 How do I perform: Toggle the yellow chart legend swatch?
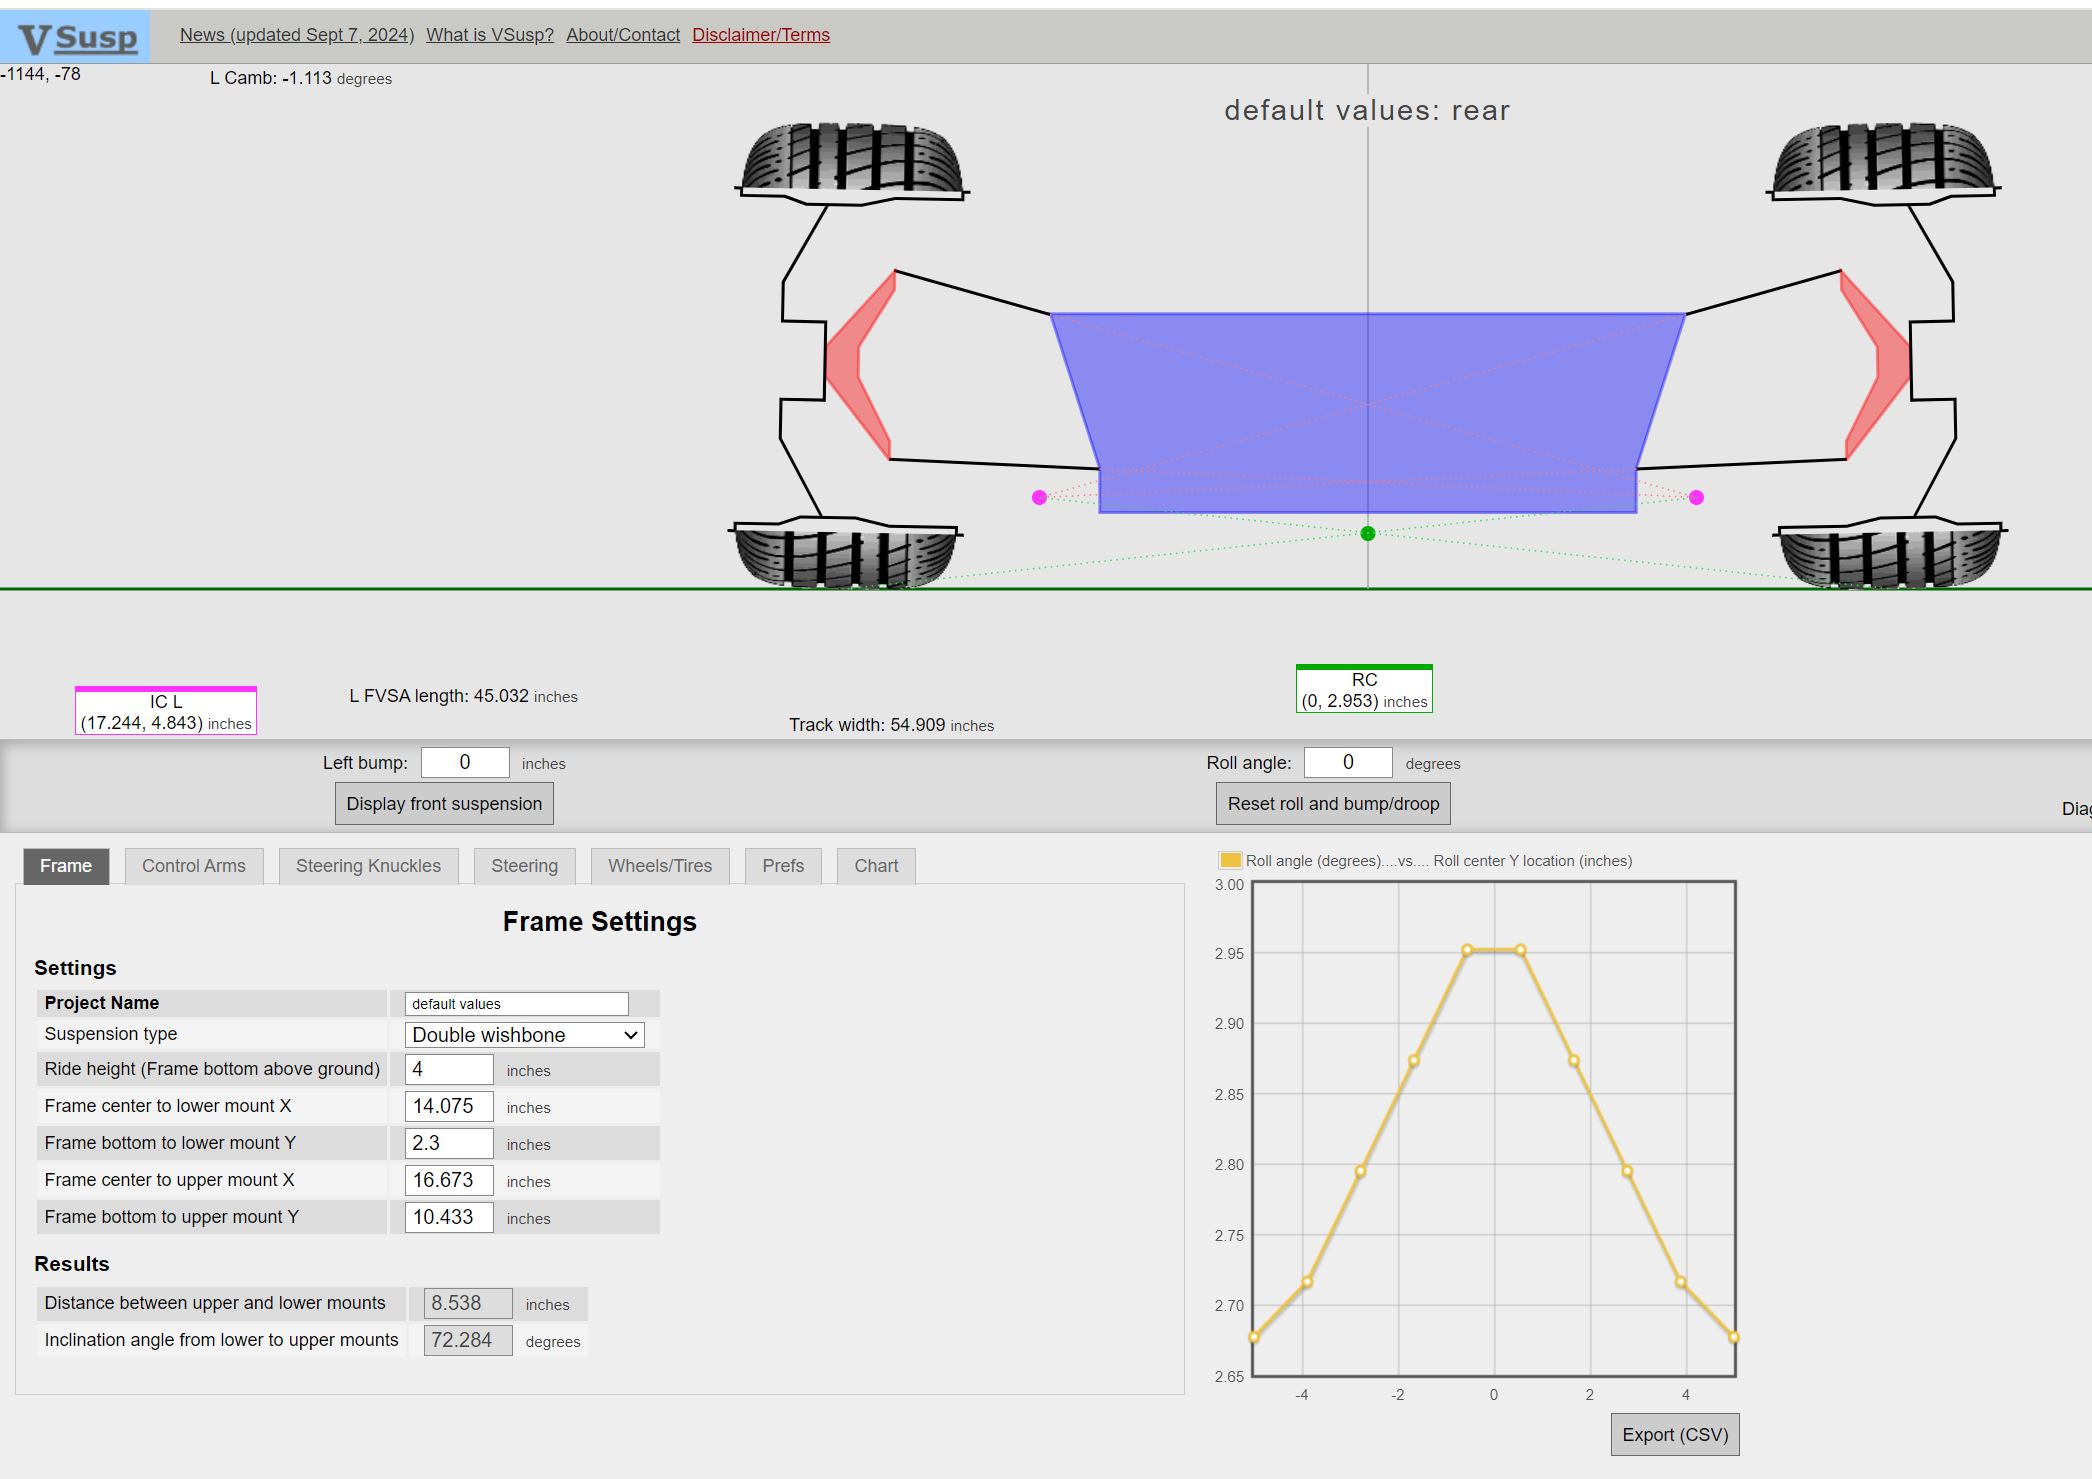1230,860
